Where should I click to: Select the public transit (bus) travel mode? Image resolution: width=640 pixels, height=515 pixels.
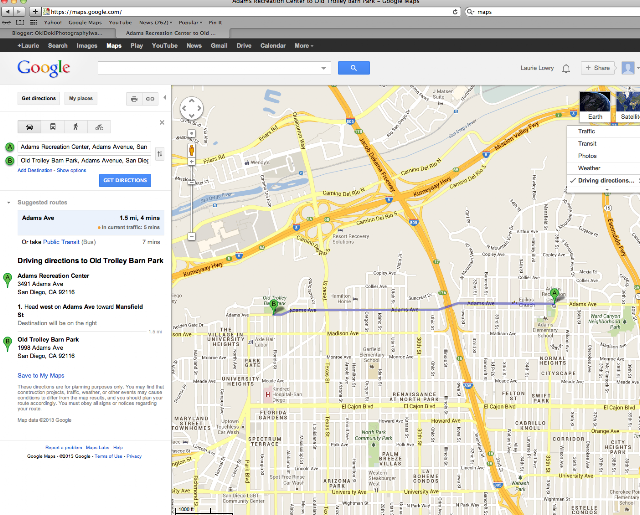pos(53,127)
